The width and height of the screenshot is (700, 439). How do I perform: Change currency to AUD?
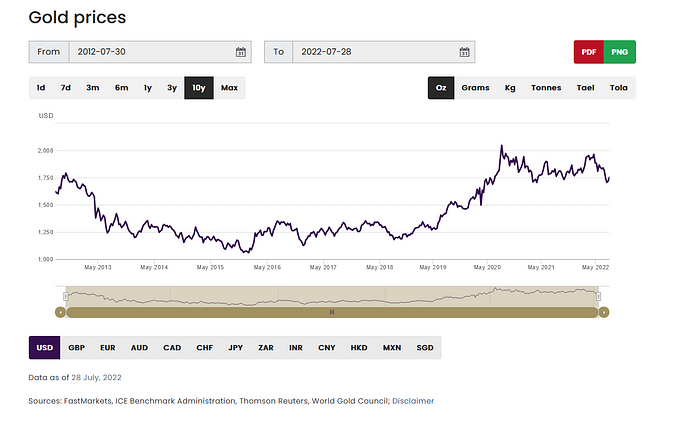point(139,347)
